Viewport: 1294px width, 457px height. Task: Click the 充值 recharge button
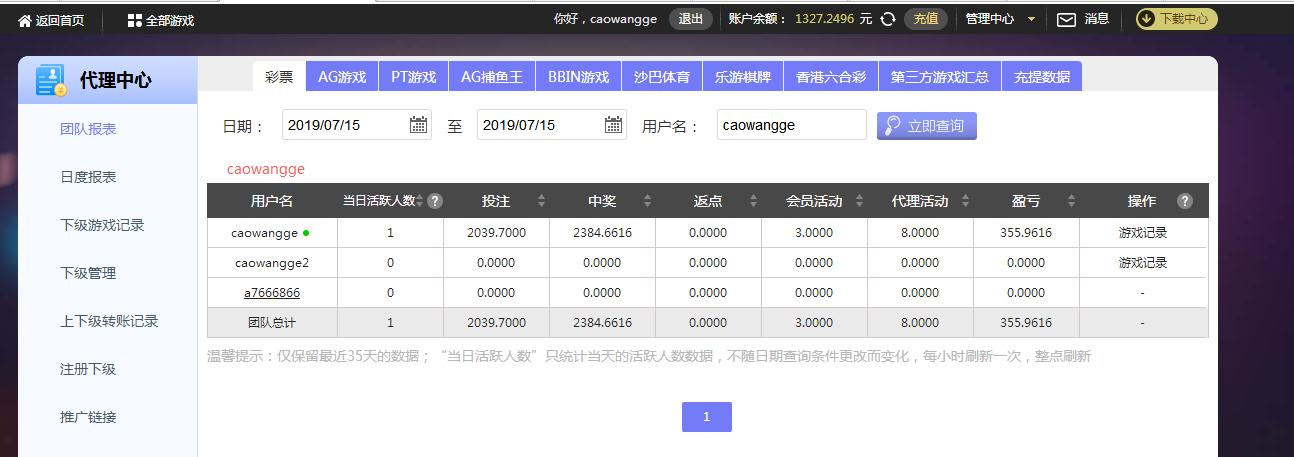[x=926, y=19]
